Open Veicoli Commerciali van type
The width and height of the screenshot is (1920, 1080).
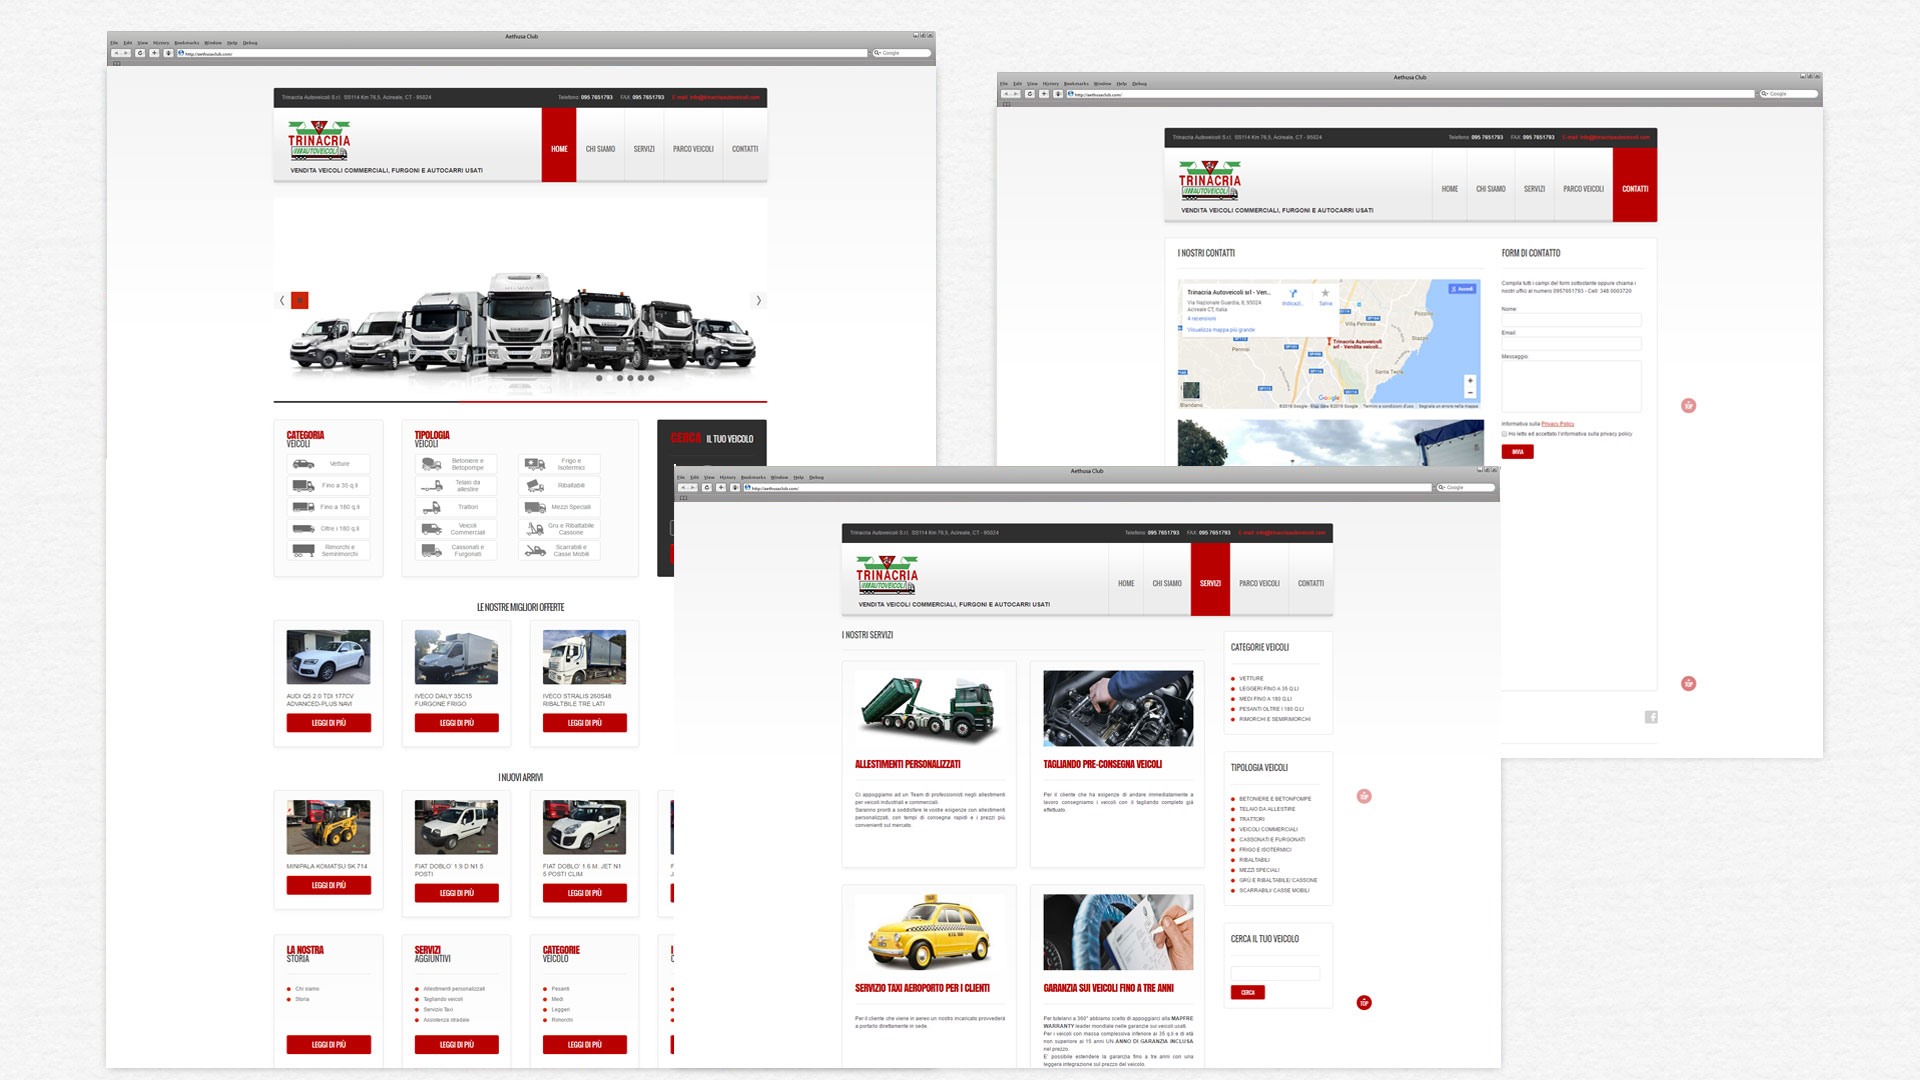(x=457, y=529)
